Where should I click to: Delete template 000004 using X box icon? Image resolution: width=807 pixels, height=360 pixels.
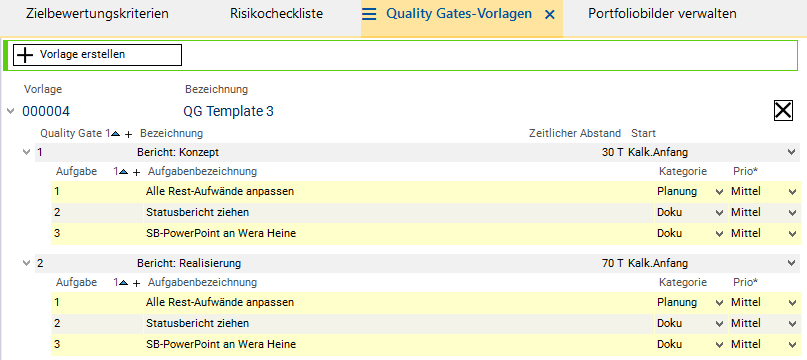pyautogui.click(x=783, y=110)
